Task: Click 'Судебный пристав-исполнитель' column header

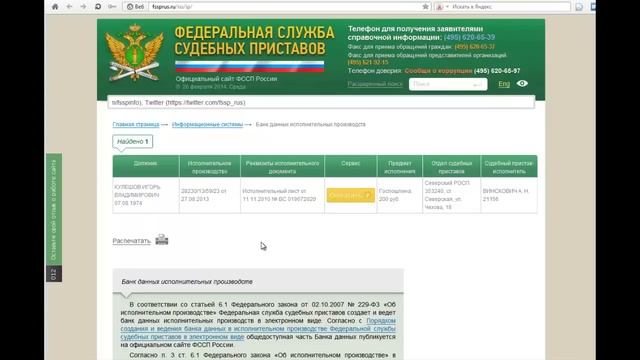Action: 509,167
